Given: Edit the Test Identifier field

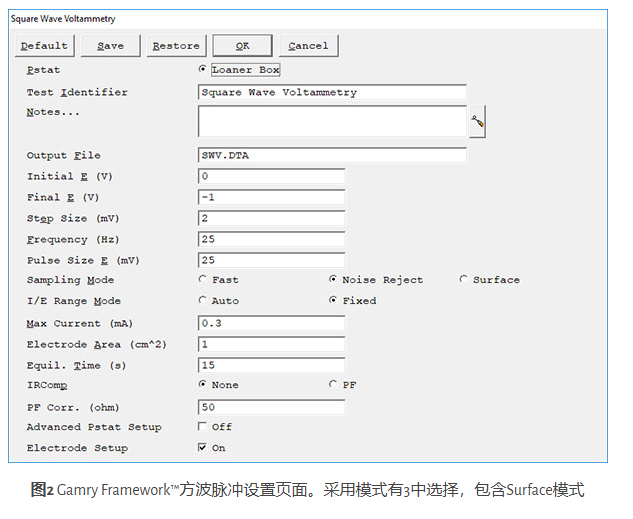Looking at the screenshot, I should click(x=332, y=92).
